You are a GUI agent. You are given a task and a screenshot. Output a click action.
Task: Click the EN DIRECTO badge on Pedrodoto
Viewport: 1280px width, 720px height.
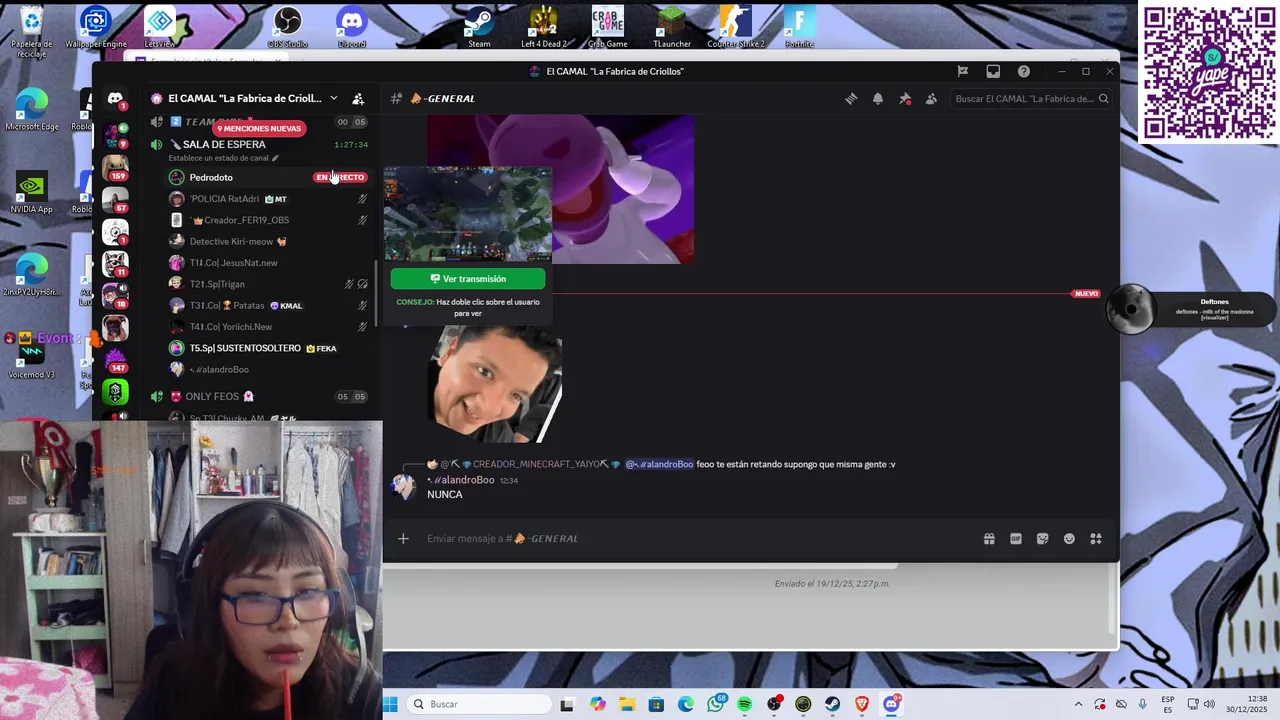click(x=341, y=177)
